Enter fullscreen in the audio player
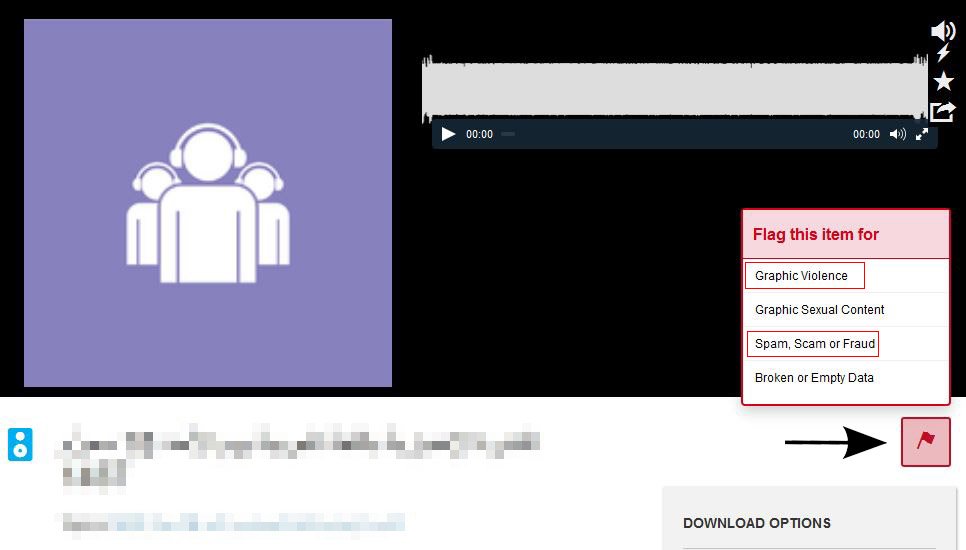Viewport: 966px width, 550px height. [x=922, y=134]
